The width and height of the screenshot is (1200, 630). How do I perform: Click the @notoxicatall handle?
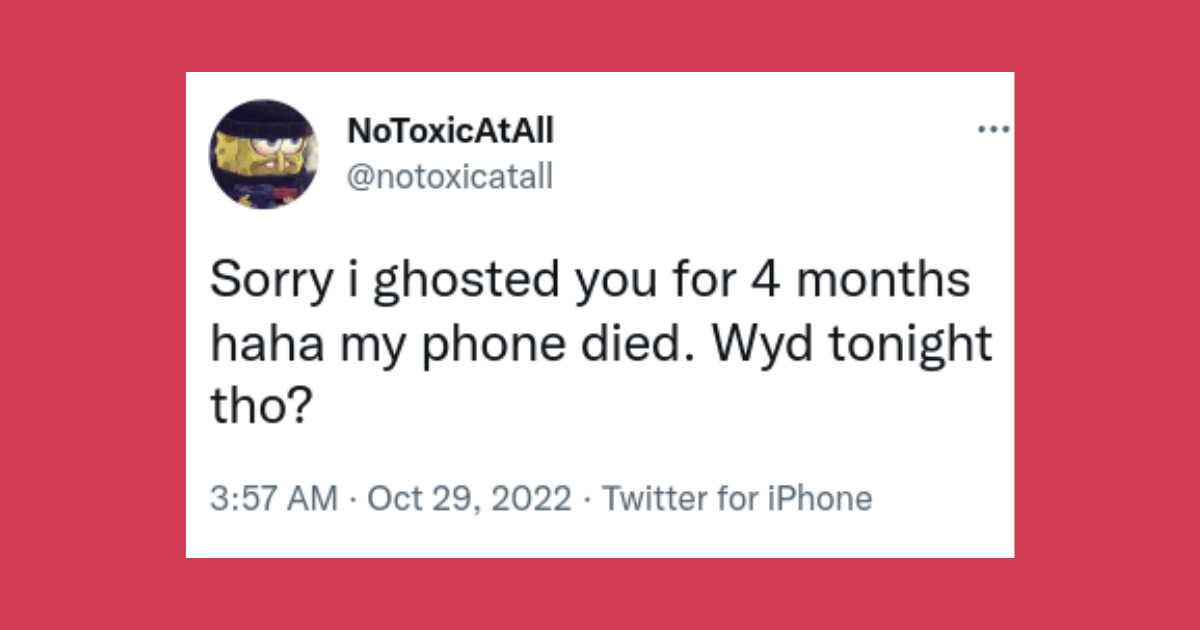pyautogui.click(x=450, y=176)
